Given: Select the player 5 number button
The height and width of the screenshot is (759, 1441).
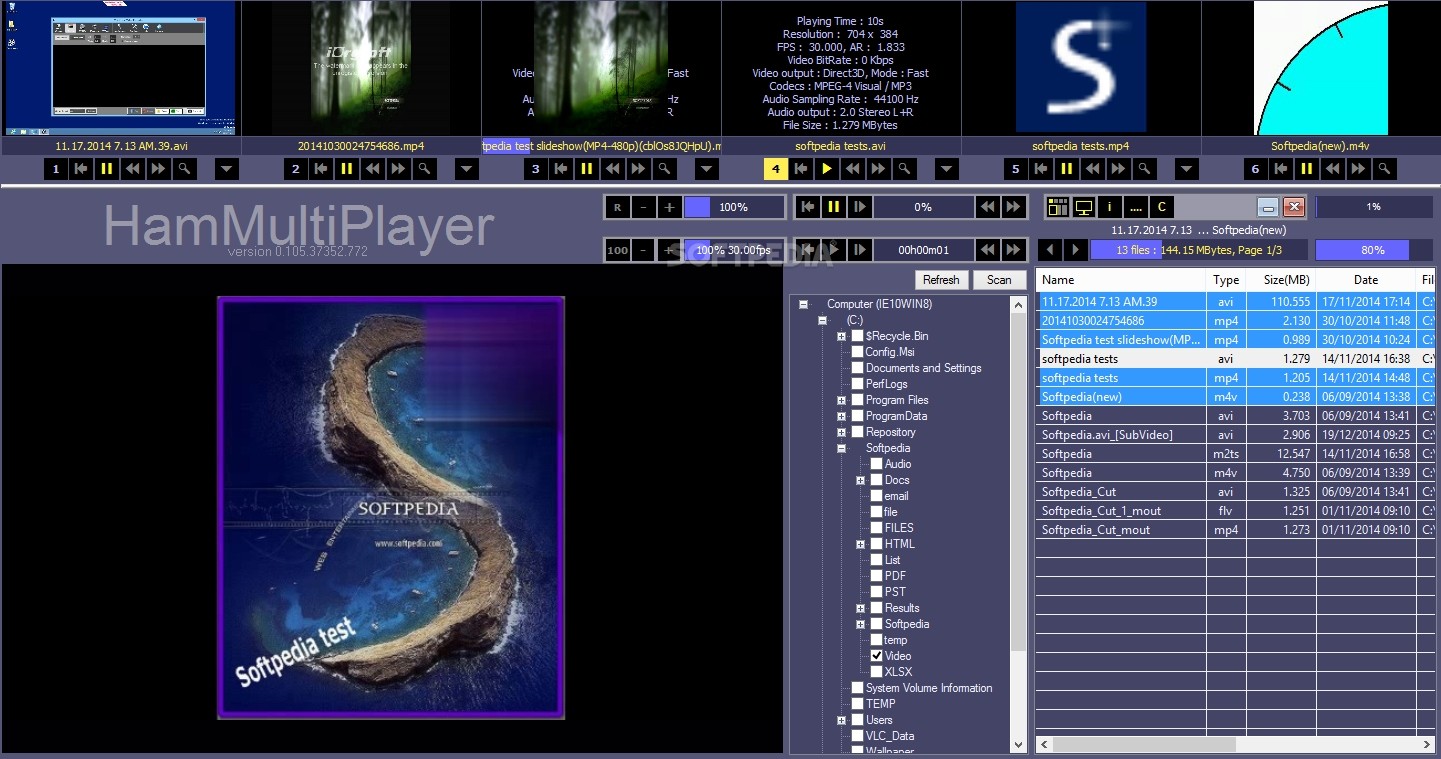Looking at the screenshot, I should (x=1016, y=169).
